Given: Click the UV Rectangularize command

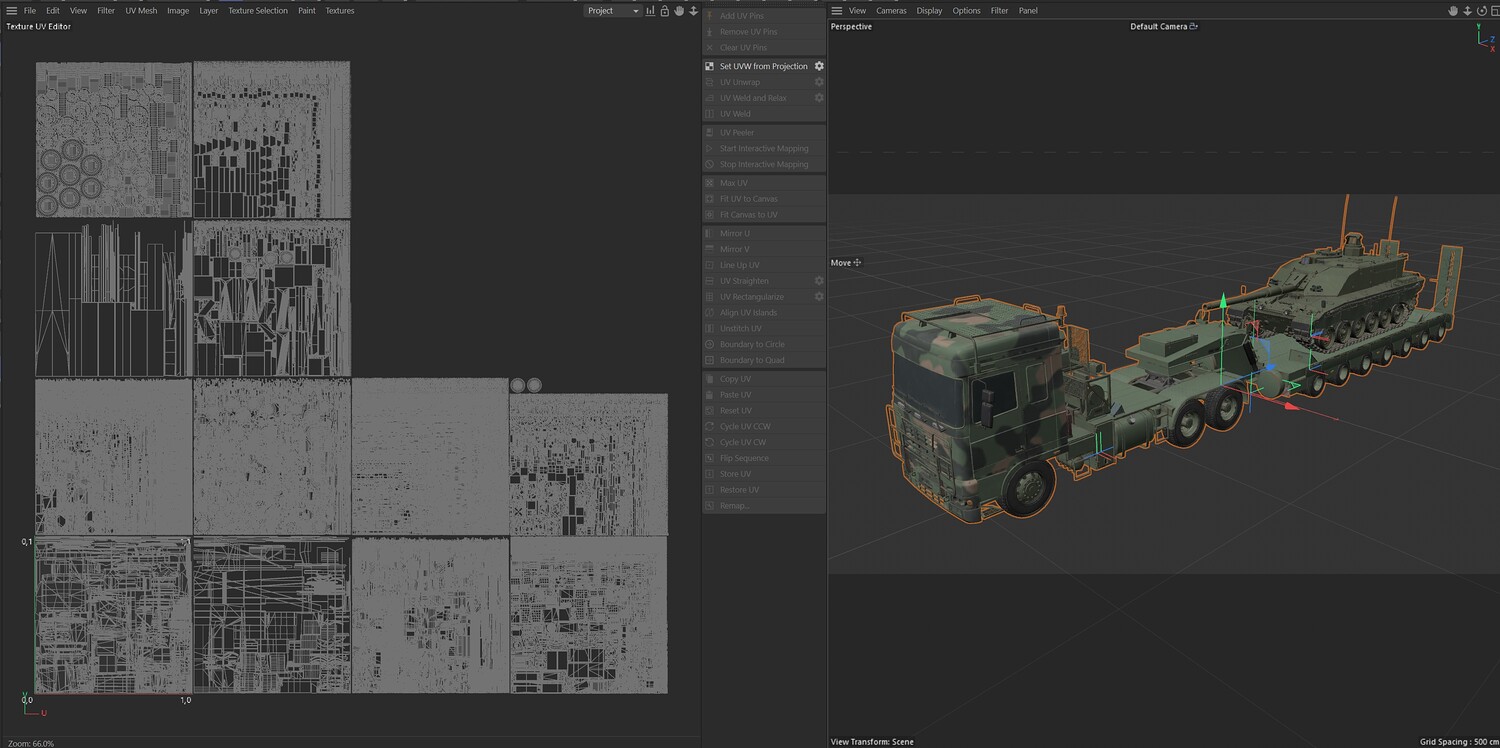Looking at the screenshot, I should pos(764,297).
